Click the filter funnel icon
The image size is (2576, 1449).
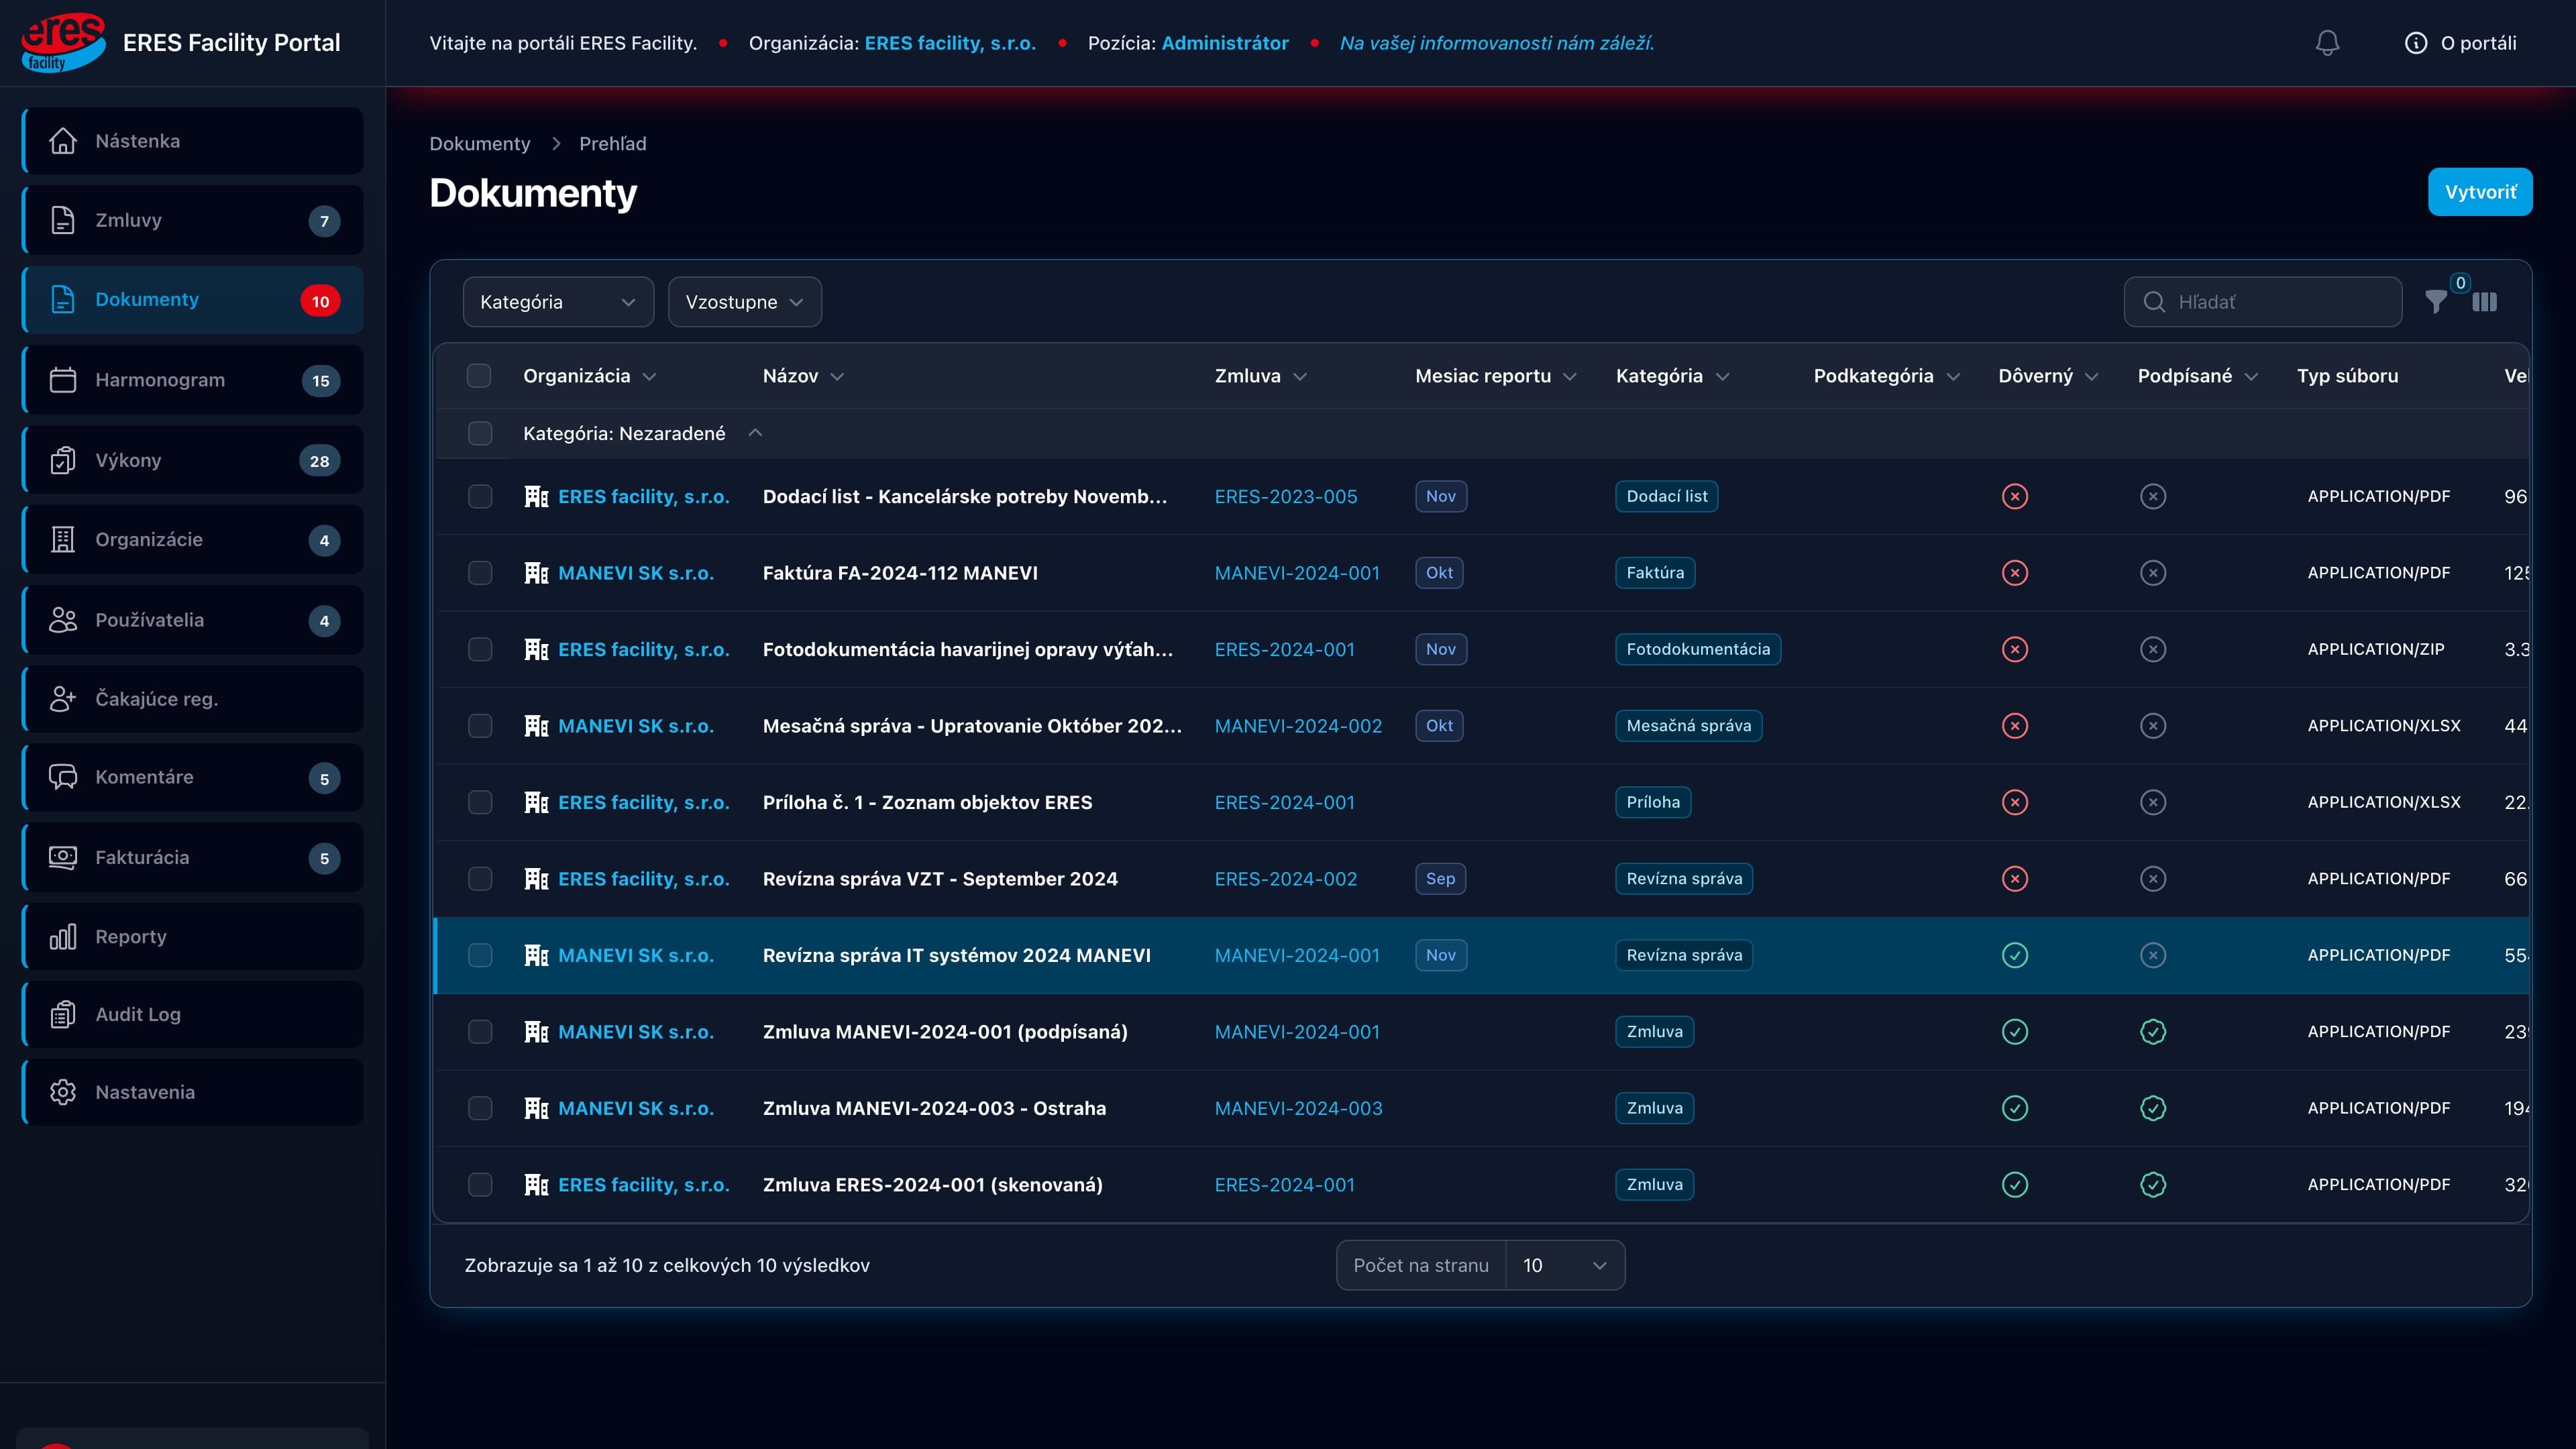click(x=2436, y=302)
